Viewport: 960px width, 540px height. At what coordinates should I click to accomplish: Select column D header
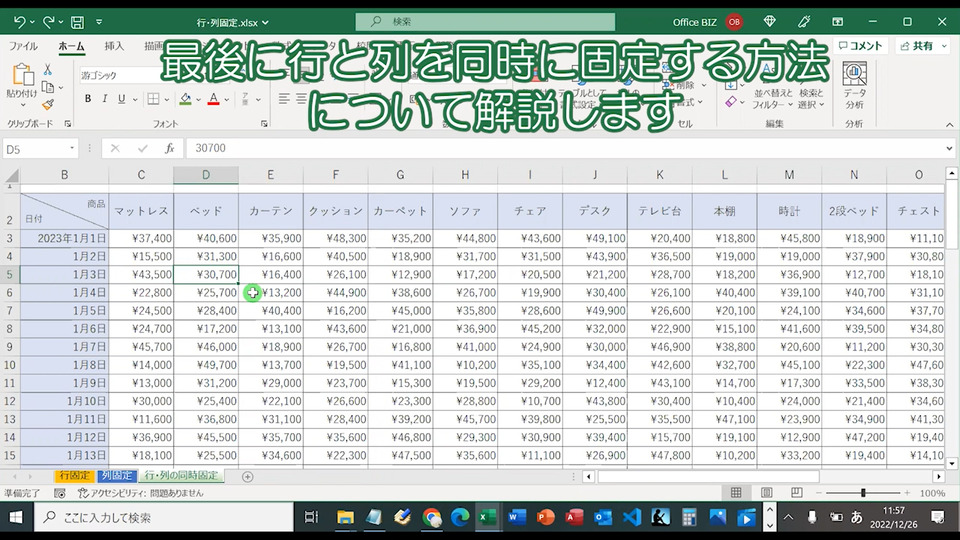coord(206,175)
